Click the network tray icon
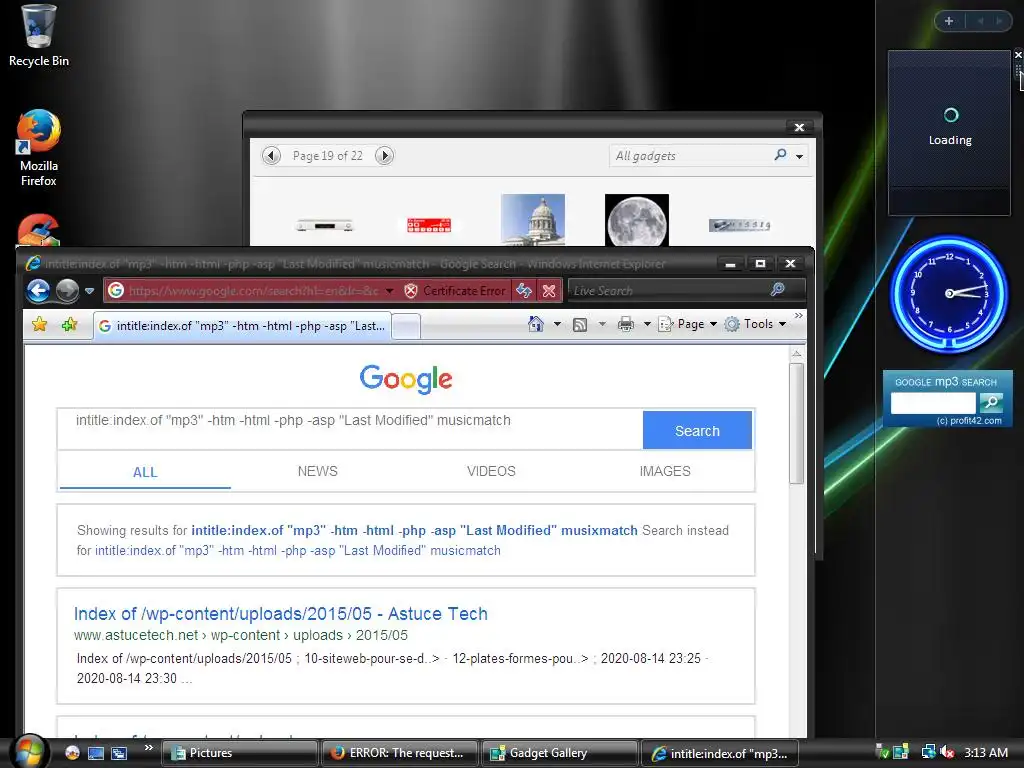Screen dimensions: 1024x768 (927, 752)
